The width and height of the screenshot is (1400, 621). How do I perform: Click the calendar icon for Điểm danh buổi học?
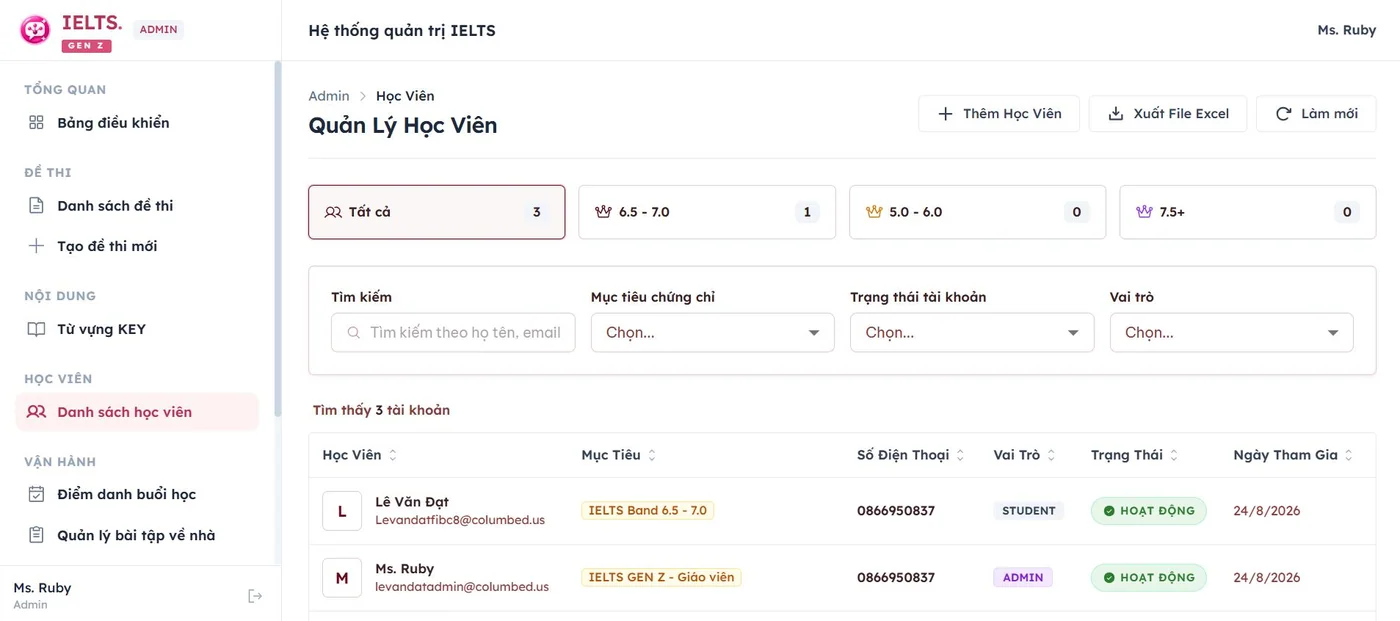[36, 494]
